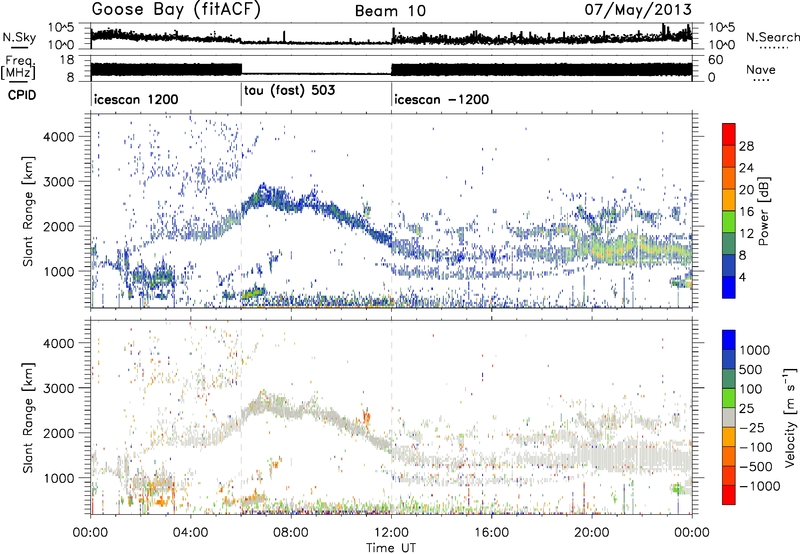Click the 20:00 time tick label
Image resolution: width=800 pixels, height=554 pixels.
click(x=592, y=533)
